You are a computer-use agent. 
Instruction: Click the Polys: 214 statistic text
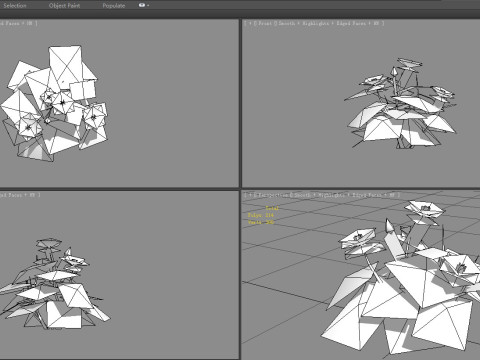pos(261,215)
